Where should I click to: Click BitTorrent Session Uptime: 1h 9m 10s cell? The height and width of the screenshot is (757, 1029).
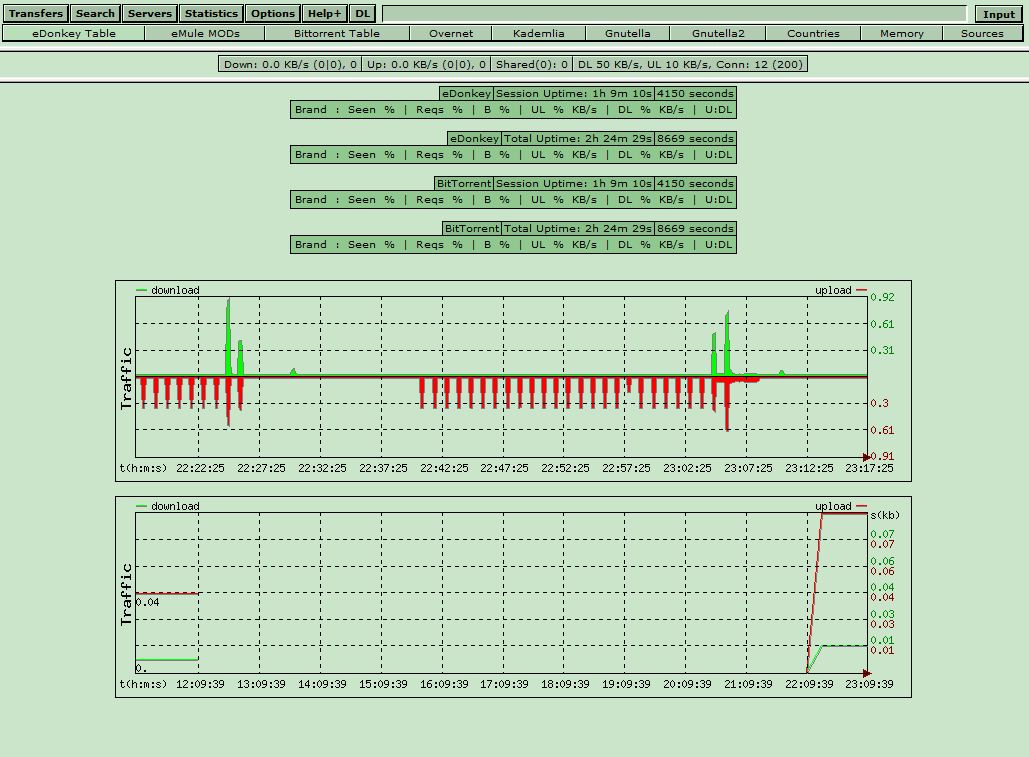(574, 184)
